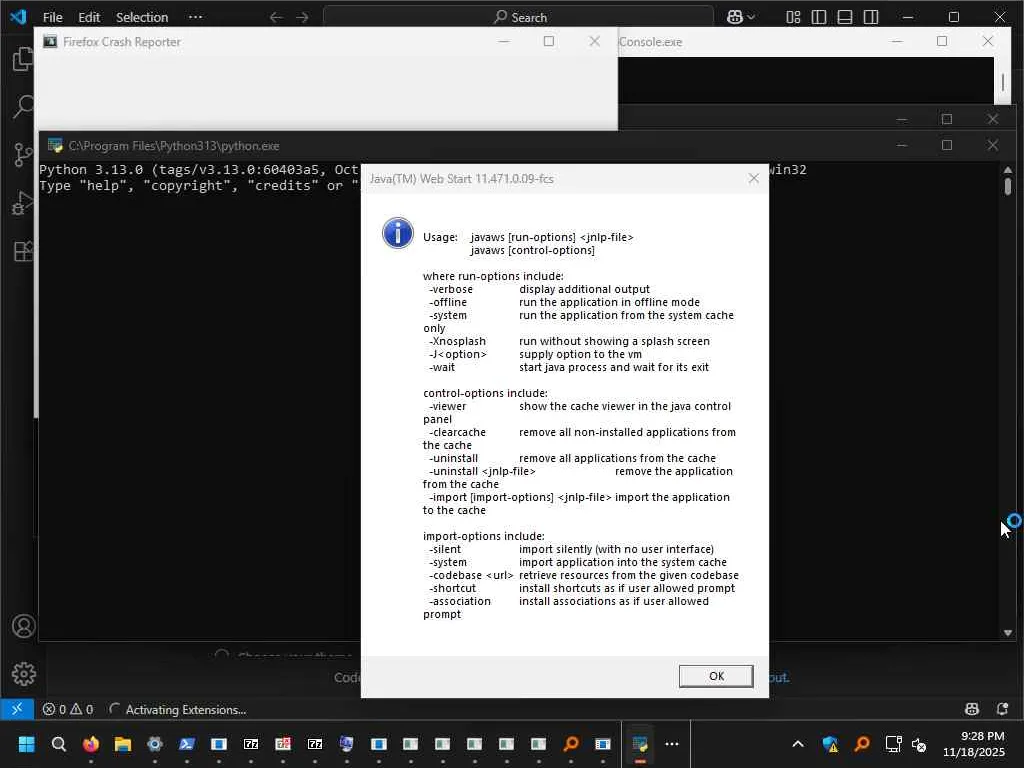The image size is (1024, 768).
Task: Open Windows Security tray icon
Action: (830, 744)
